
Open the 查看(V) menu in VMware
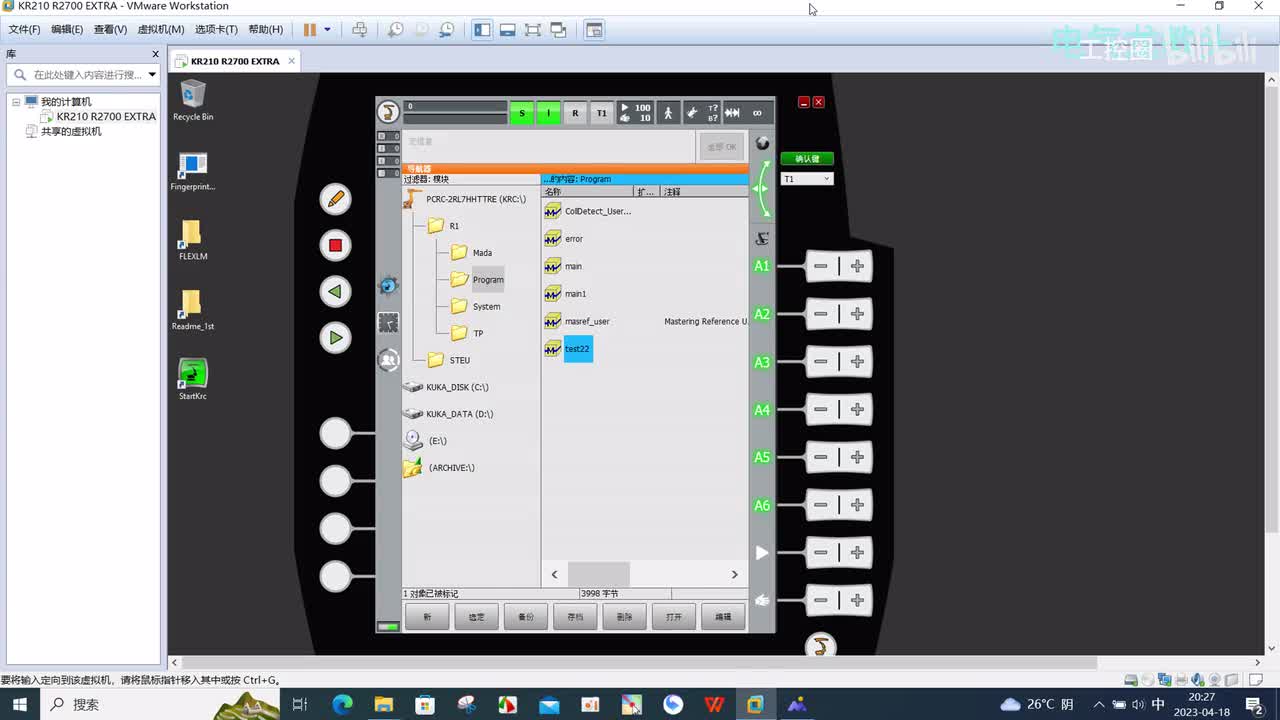[110, 30]
